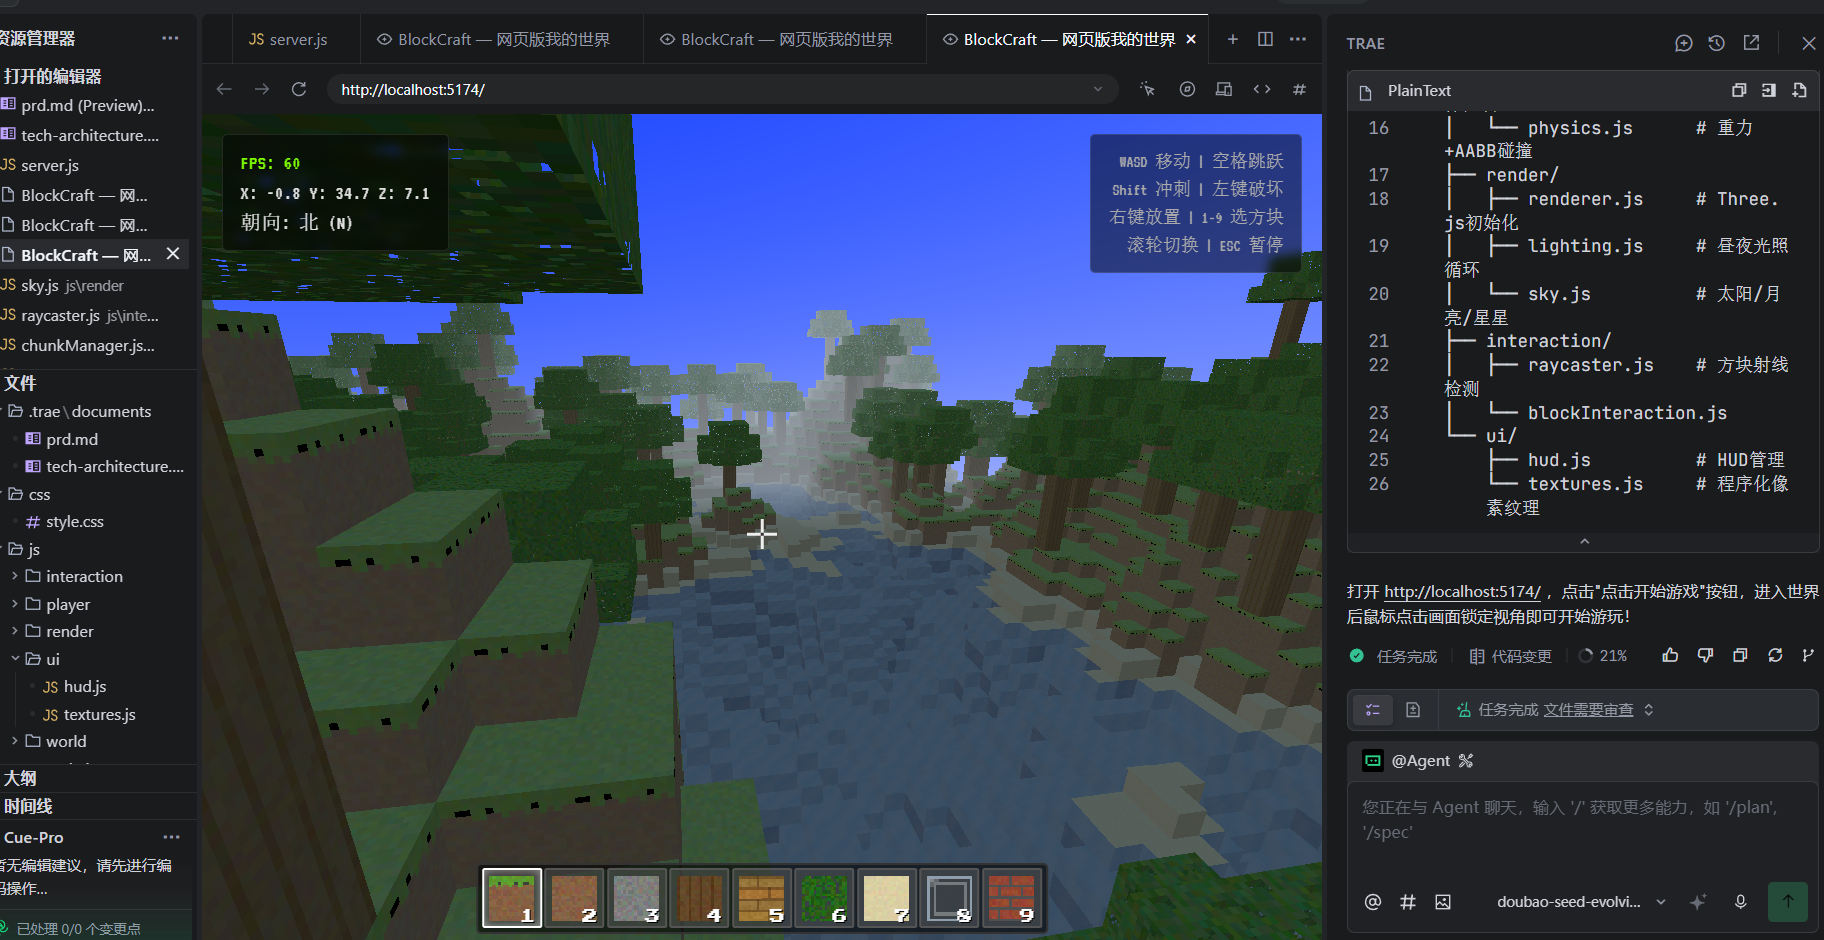Split the editor layout
Screen dimensions: 1824x940
pos(1265,39)
